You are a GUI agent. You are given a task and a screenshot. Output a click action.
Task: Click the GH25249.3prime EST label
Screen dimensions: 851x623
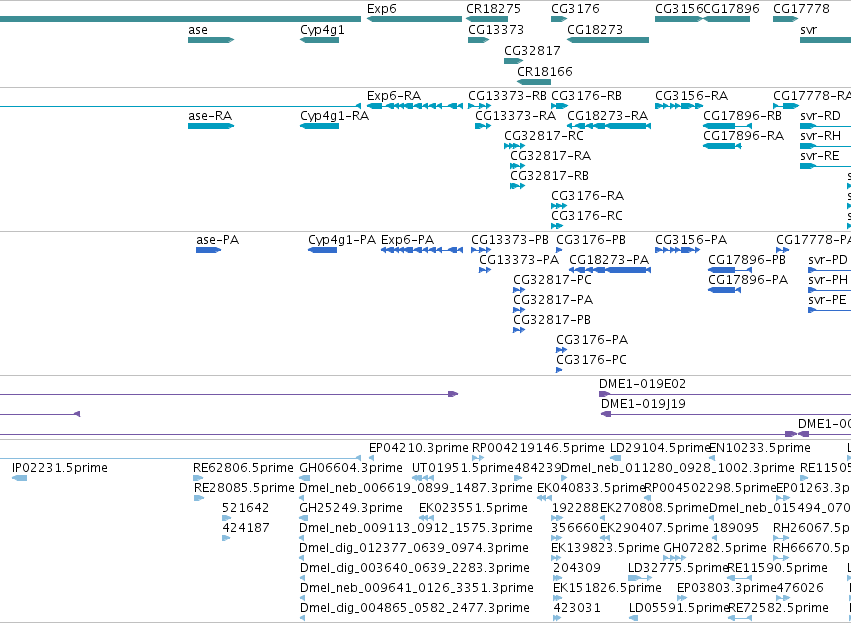coord(351,508)
